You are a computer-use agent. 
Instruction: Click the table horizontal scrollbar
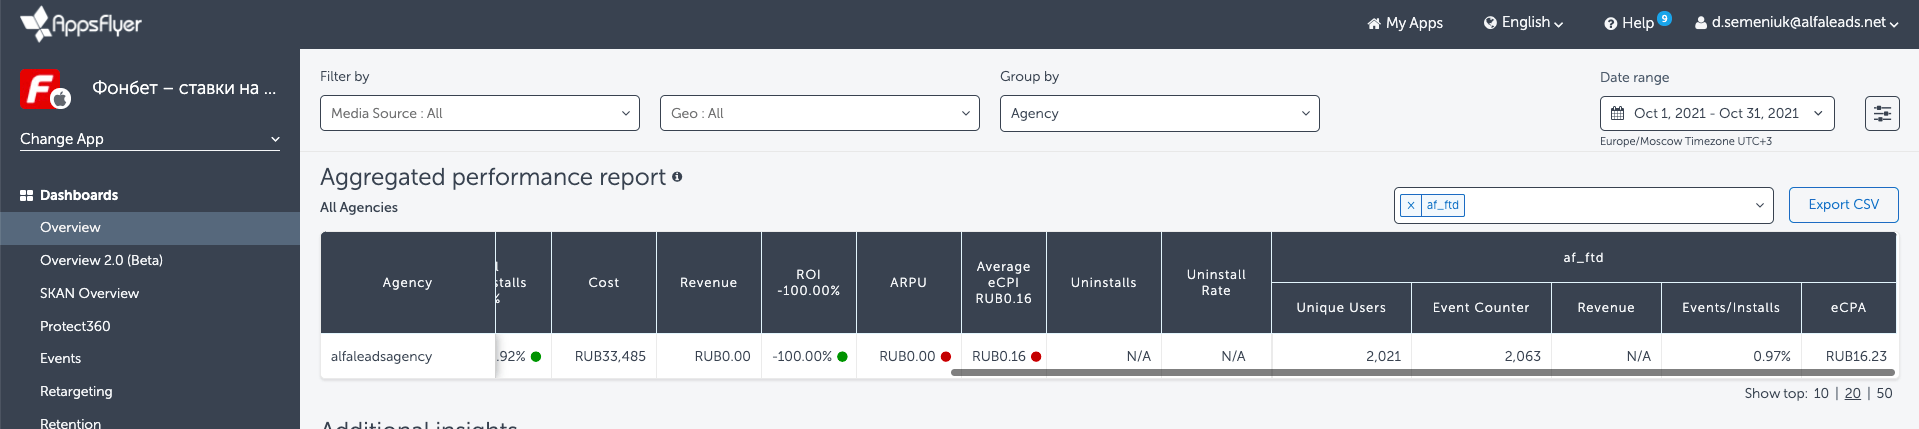pyautogui.click(x=1423, y=373)
